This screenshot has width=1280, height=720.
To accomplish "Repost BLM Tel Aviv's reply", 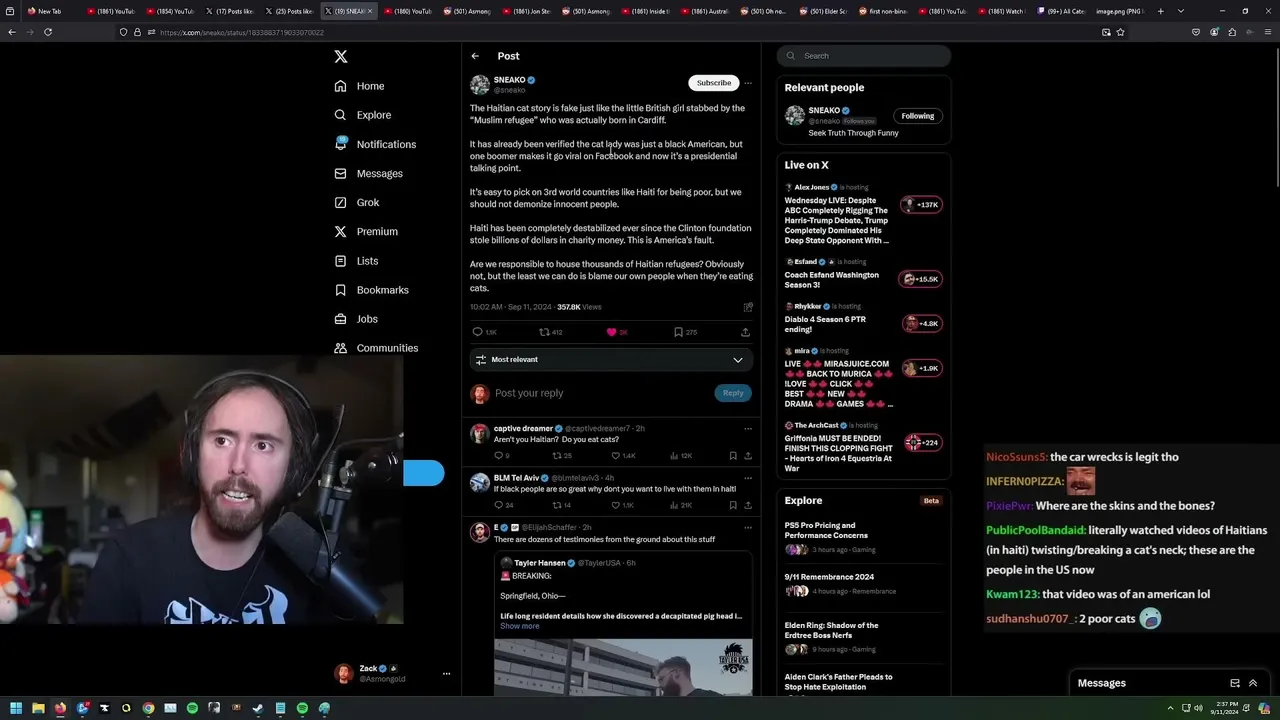I will pos(557,505).
